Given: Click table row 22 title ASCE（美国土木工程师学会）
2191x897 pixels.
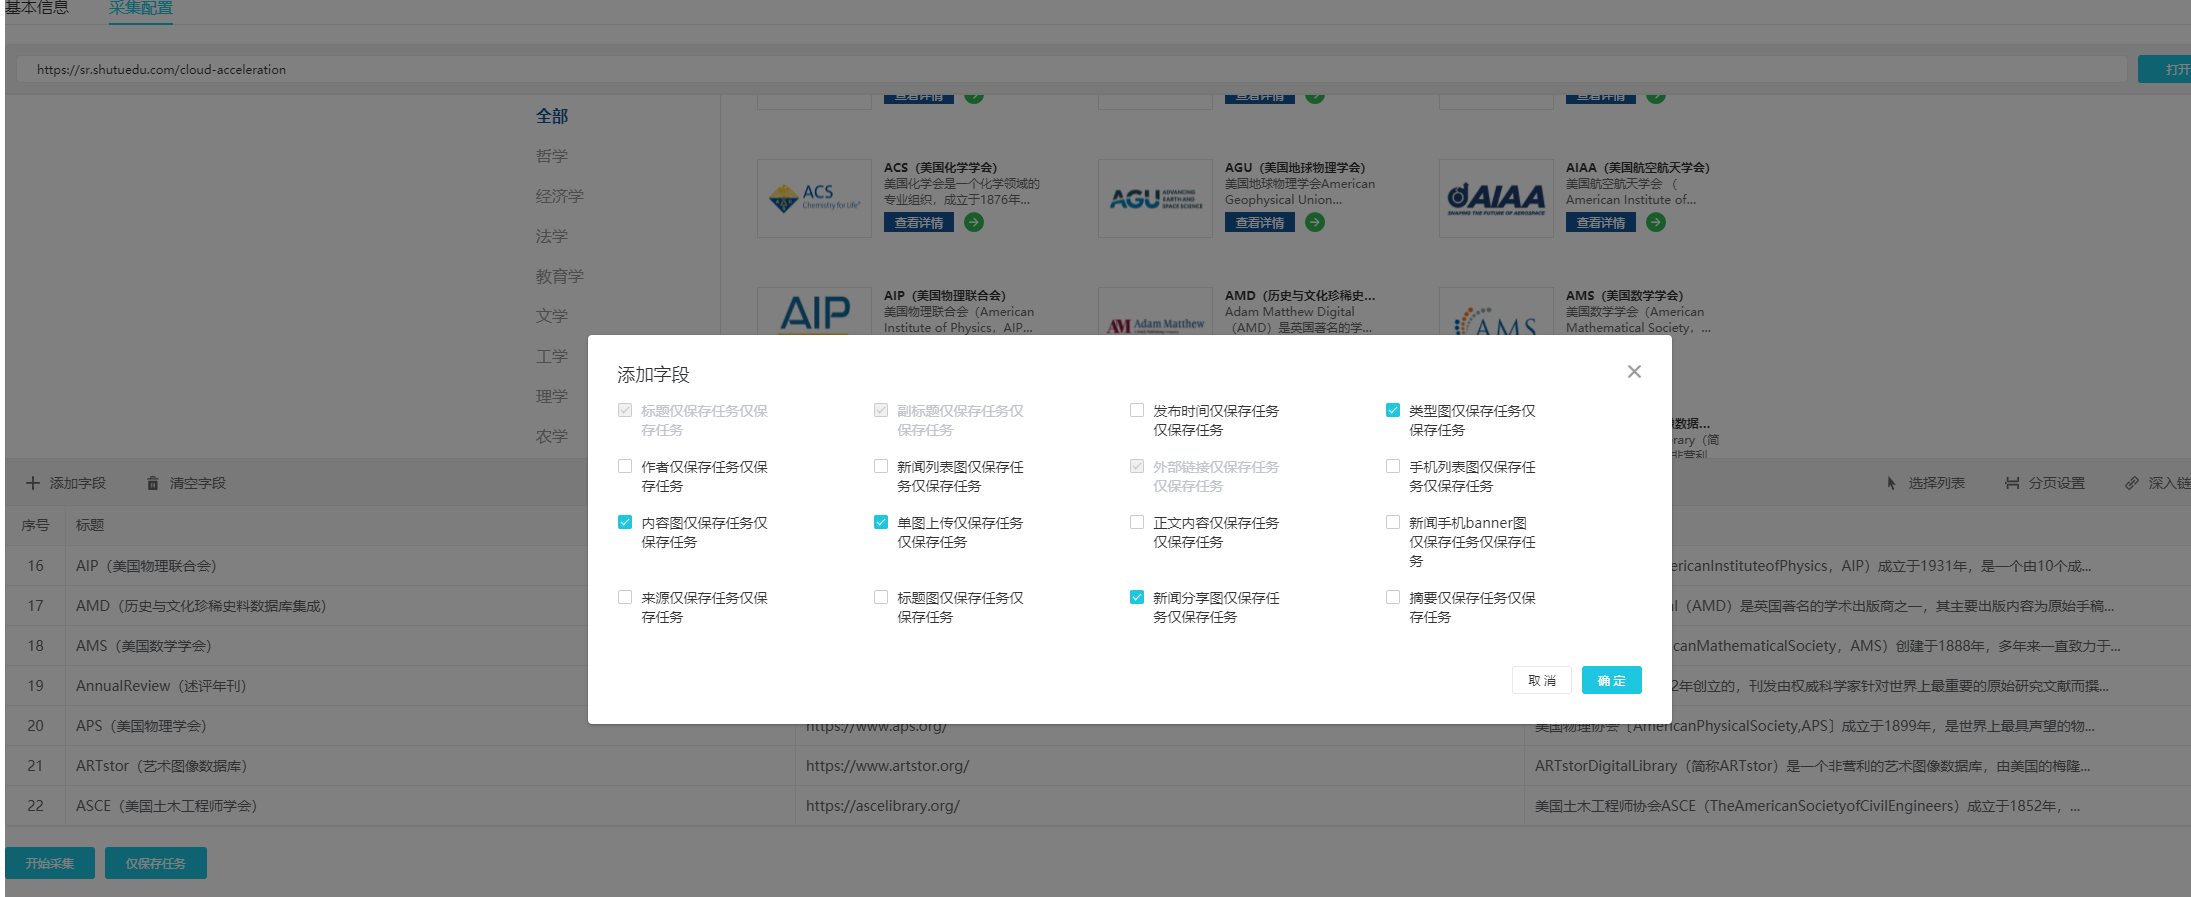Looking at the screenshot, I should point(166,806).
